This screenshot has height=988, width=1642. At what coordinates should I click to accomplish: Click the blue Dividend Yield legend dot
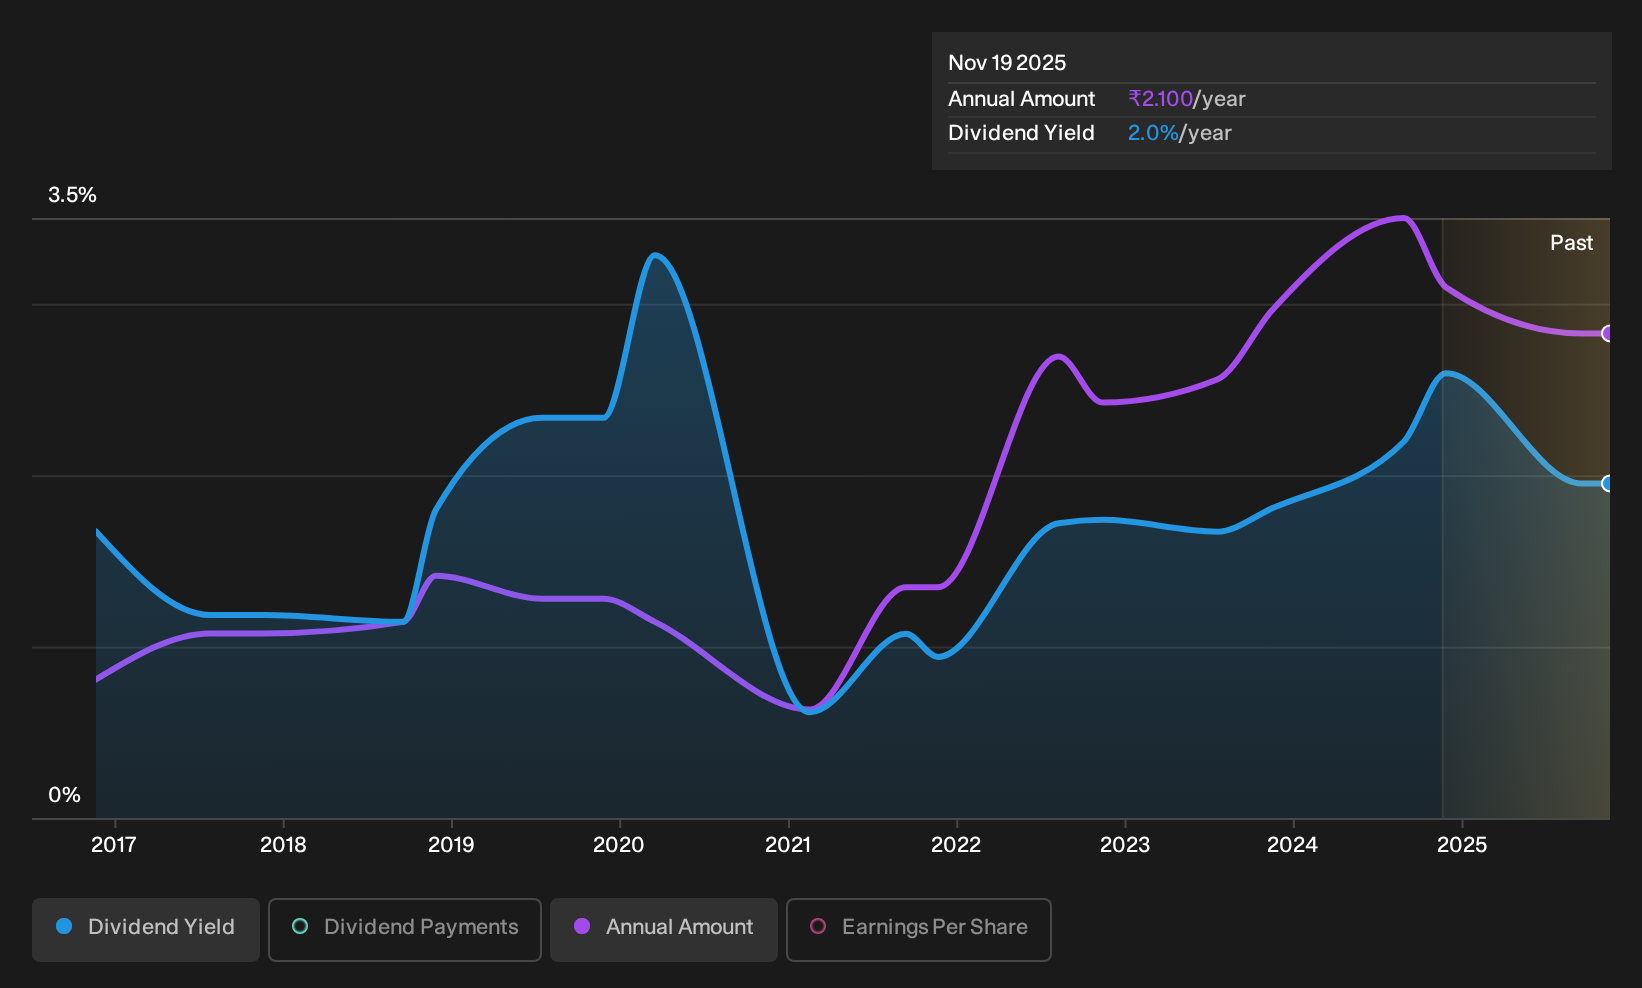pos(64,926)
